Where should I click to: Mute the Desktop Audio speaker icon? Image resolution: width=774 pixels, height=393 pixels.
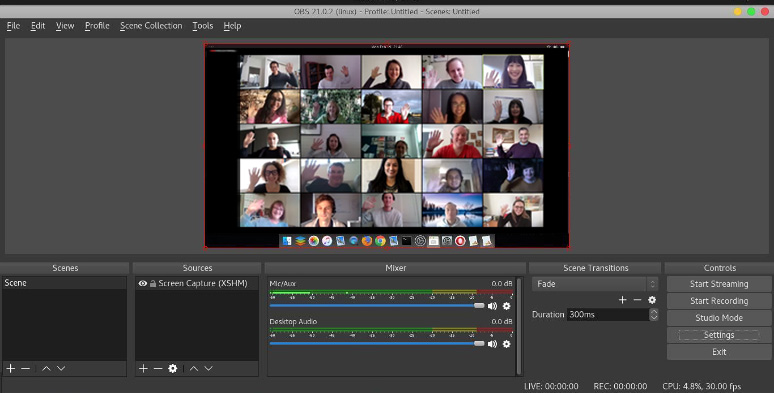click(492, 344)
